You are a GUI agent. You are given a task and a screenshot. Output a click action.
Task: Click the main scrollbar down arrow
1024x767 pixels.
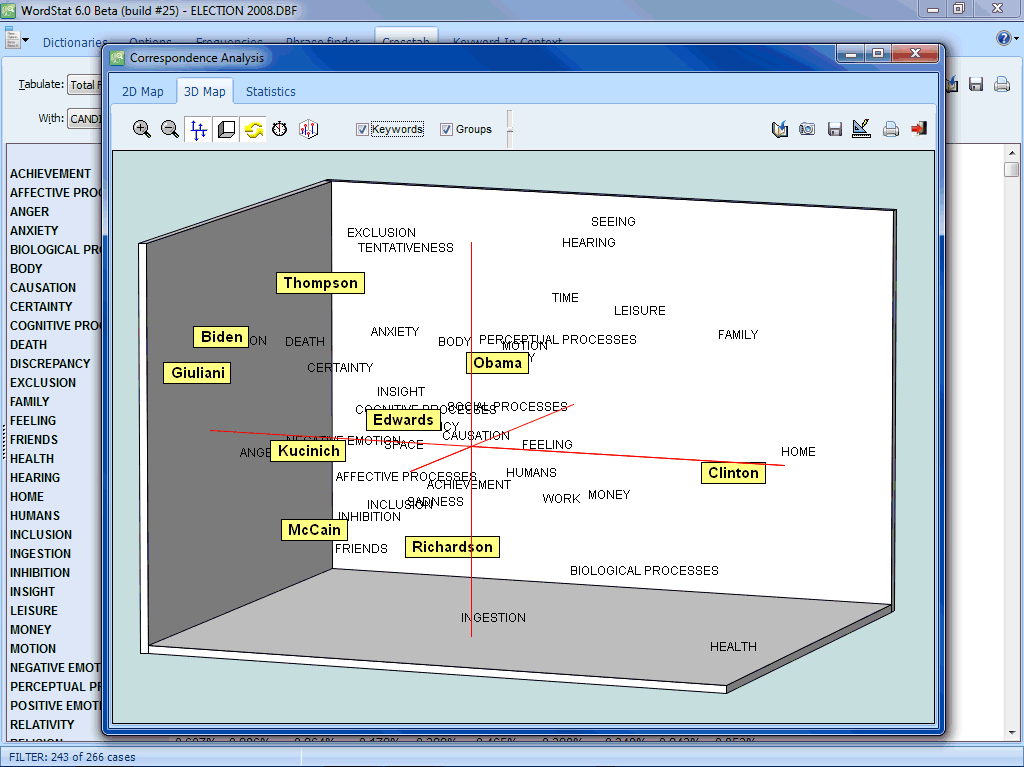[x=1012, y=733]
